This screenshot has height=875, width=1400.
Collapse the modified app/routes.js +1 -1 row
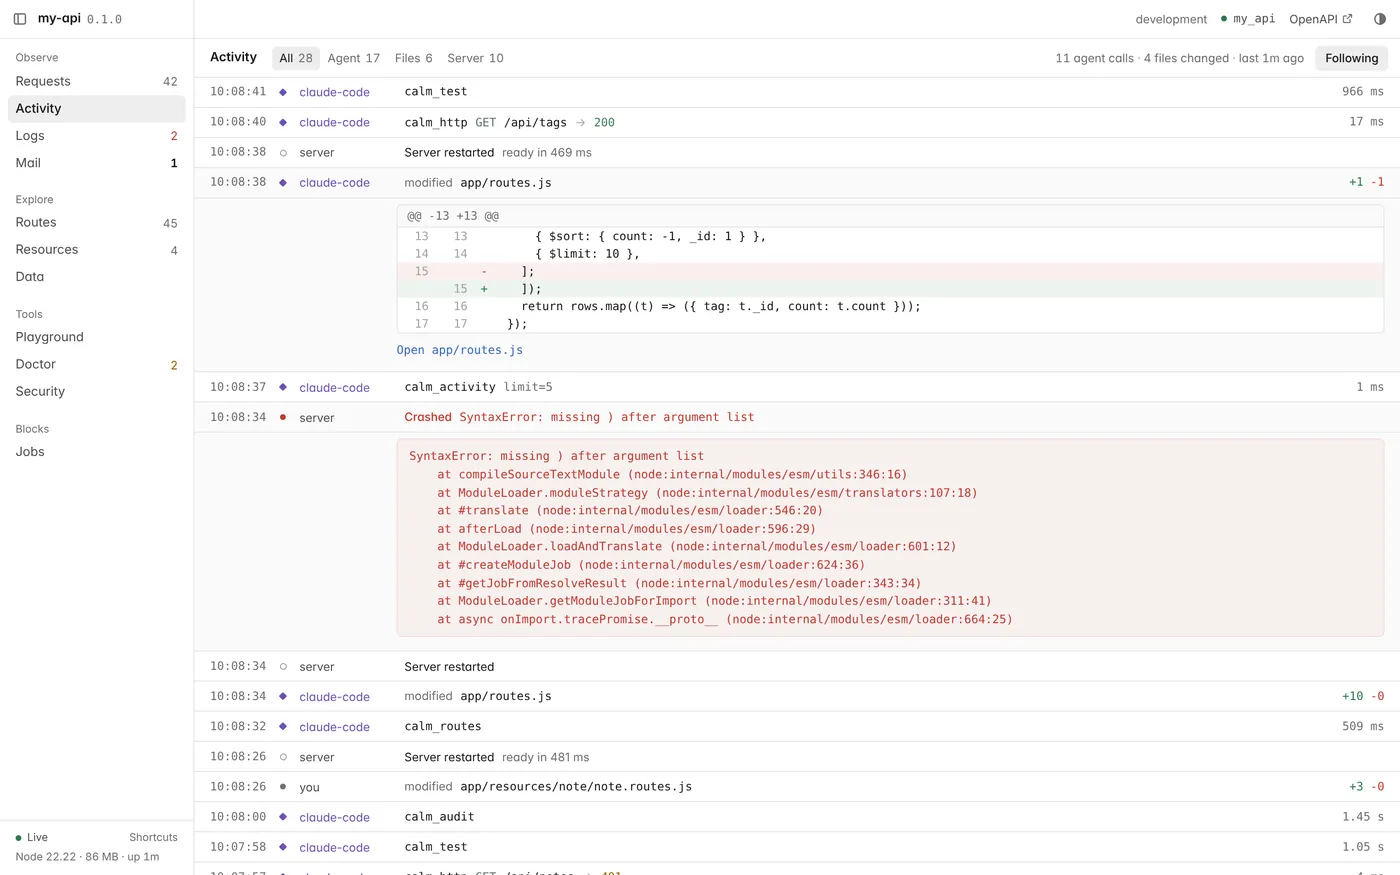click(797, 182)
